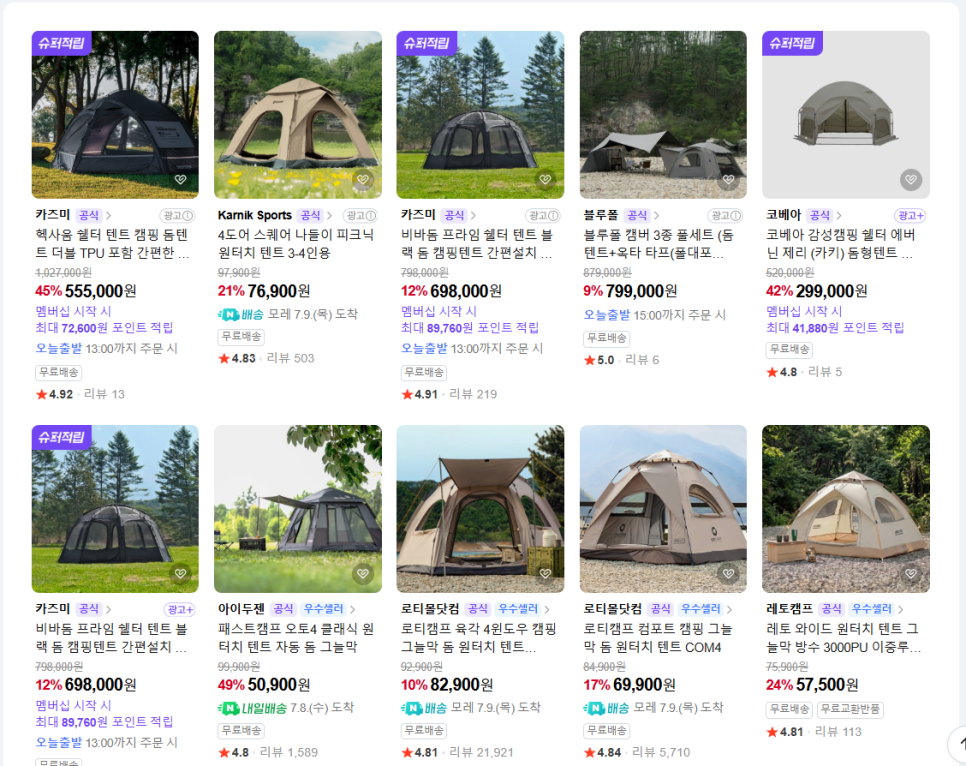Image resolution: width=966 pixels, height=766 pixels.
Task: Visit Karnik Sports store name link
Action: click(254, 215)
